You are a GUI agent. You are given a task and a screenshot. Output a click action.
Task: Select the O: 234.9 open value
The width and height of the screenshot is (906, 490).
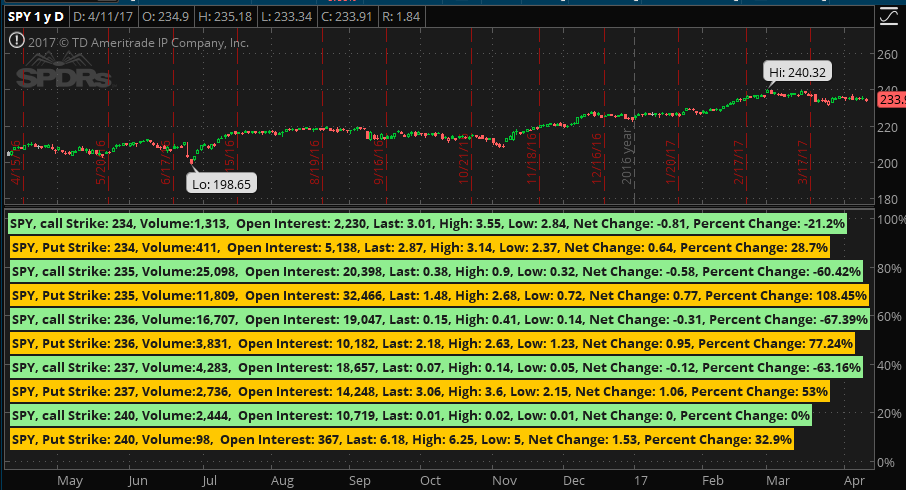pos(166,17)
